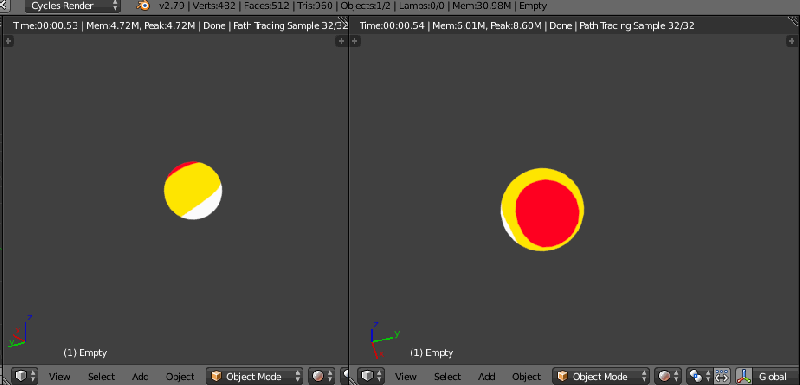Expand the tool shelf plus icon in right viewport
Viewport: 800px width, 385px height.
point(356,41)
